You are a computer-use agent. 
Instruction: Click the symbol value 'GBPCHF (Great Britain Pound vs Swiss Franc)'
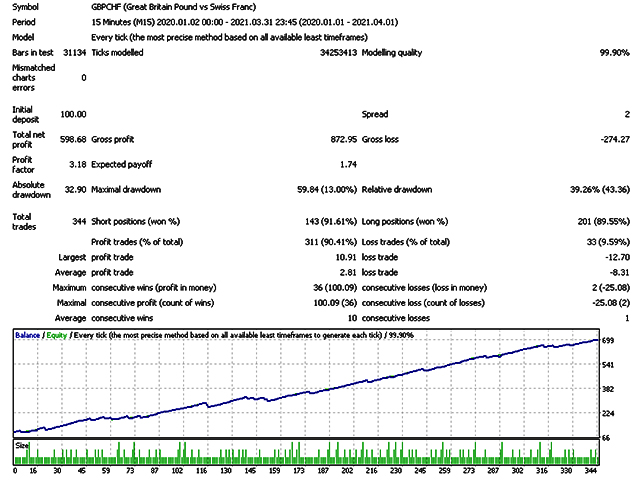tap(173, 7)
